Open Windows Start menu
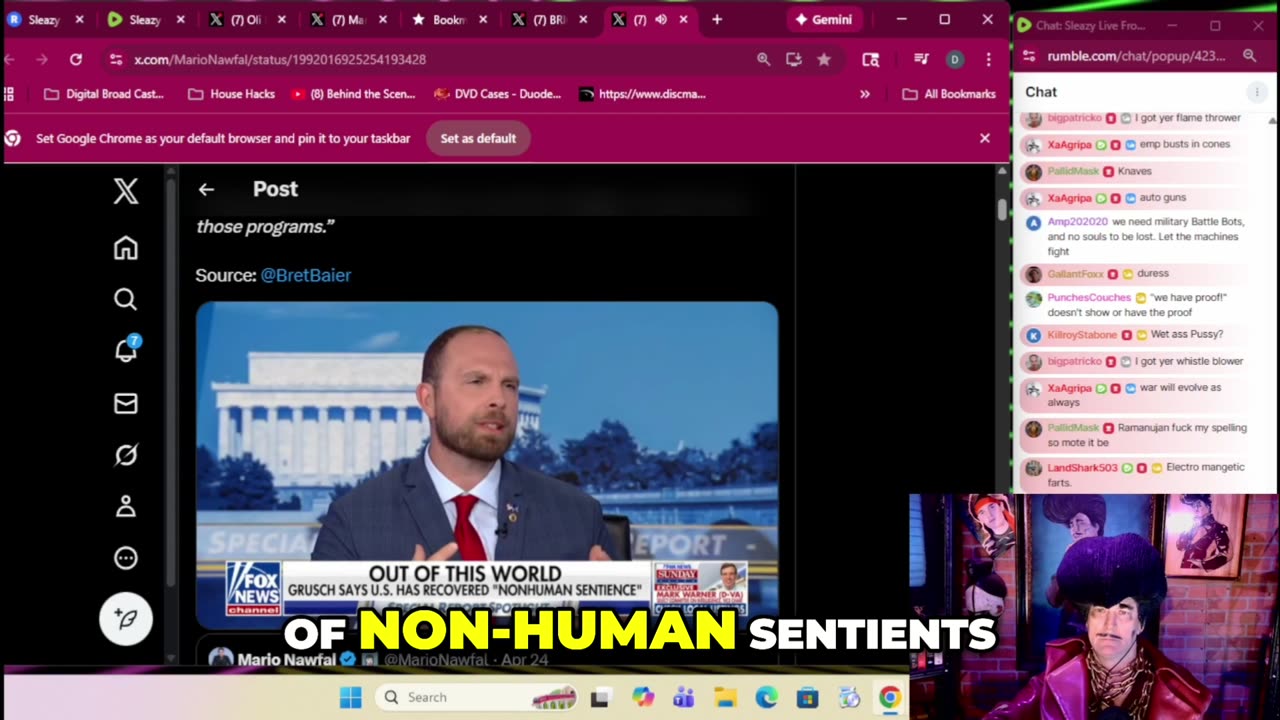 (x=351, y=697)
